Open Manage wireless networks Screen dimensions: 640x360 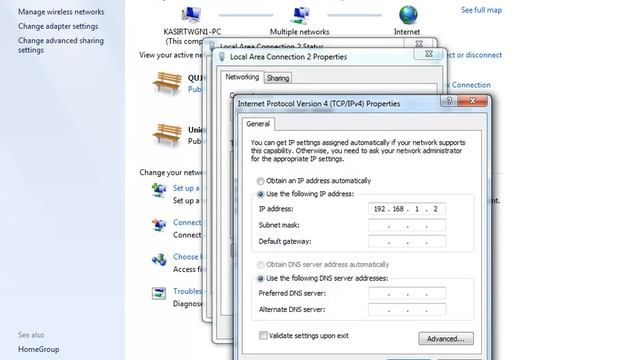coord(61,12)
